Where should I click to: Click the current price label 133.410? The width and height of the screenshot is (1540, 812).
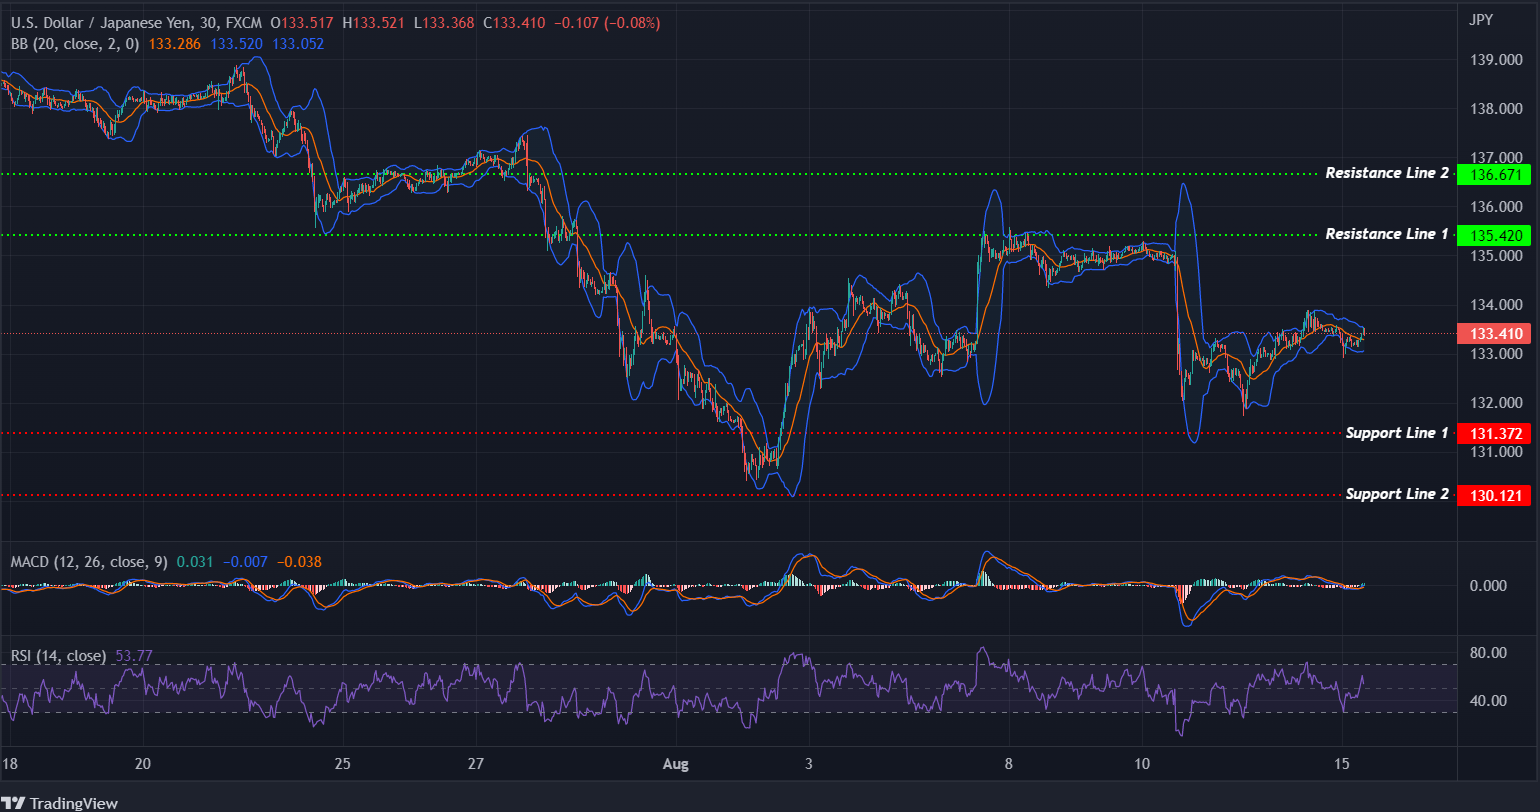tap(1494, 333)
